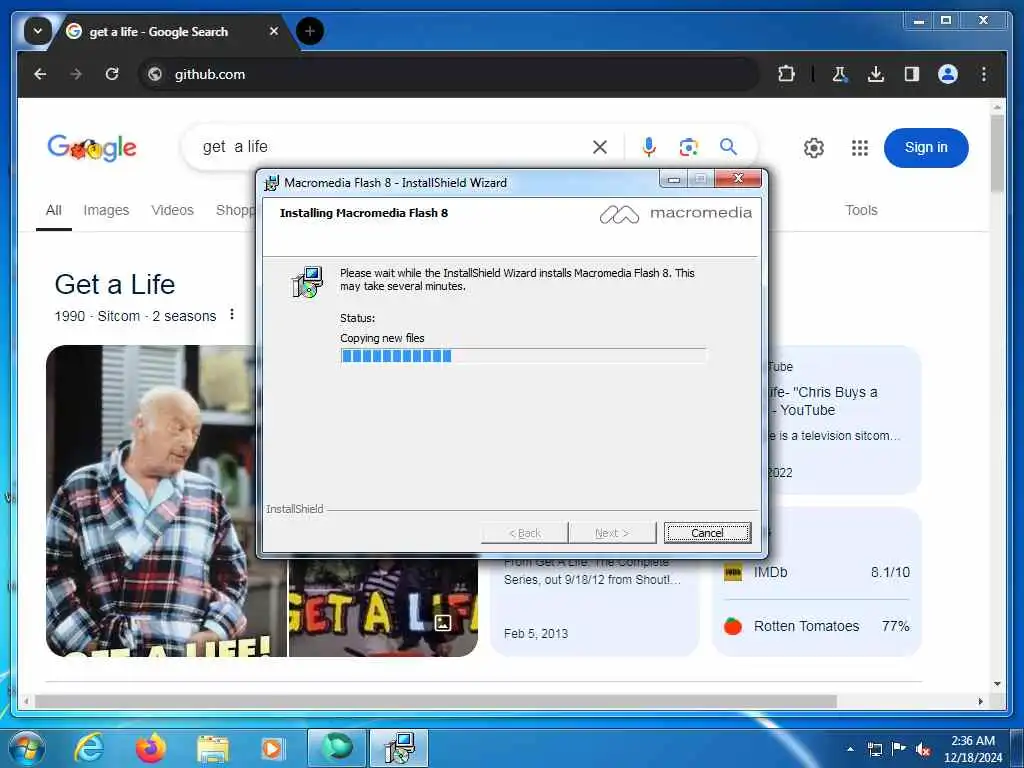Image resolution: width=1024 pixels, height=768 pixels.
Task: Close the 'get a life - Google Search' tab
Action: [x=274, y=31]
